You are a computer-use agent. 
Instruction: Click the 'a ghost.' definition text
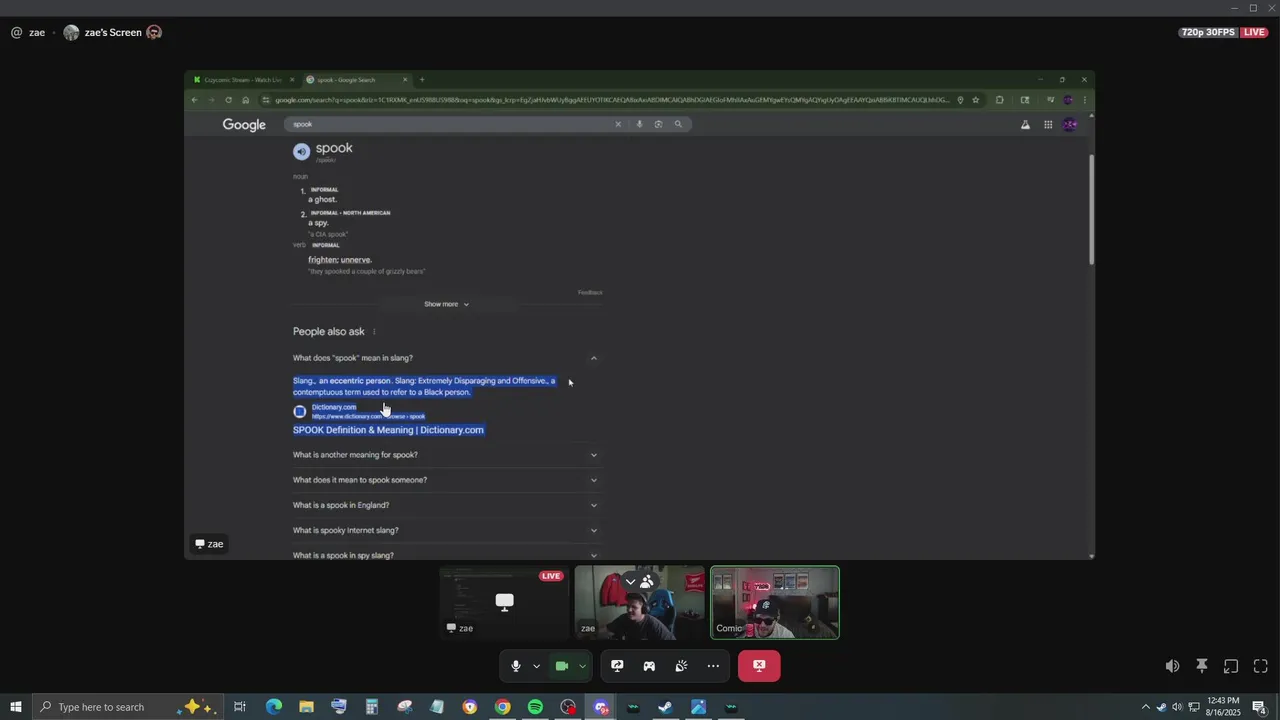click(322, 199)
